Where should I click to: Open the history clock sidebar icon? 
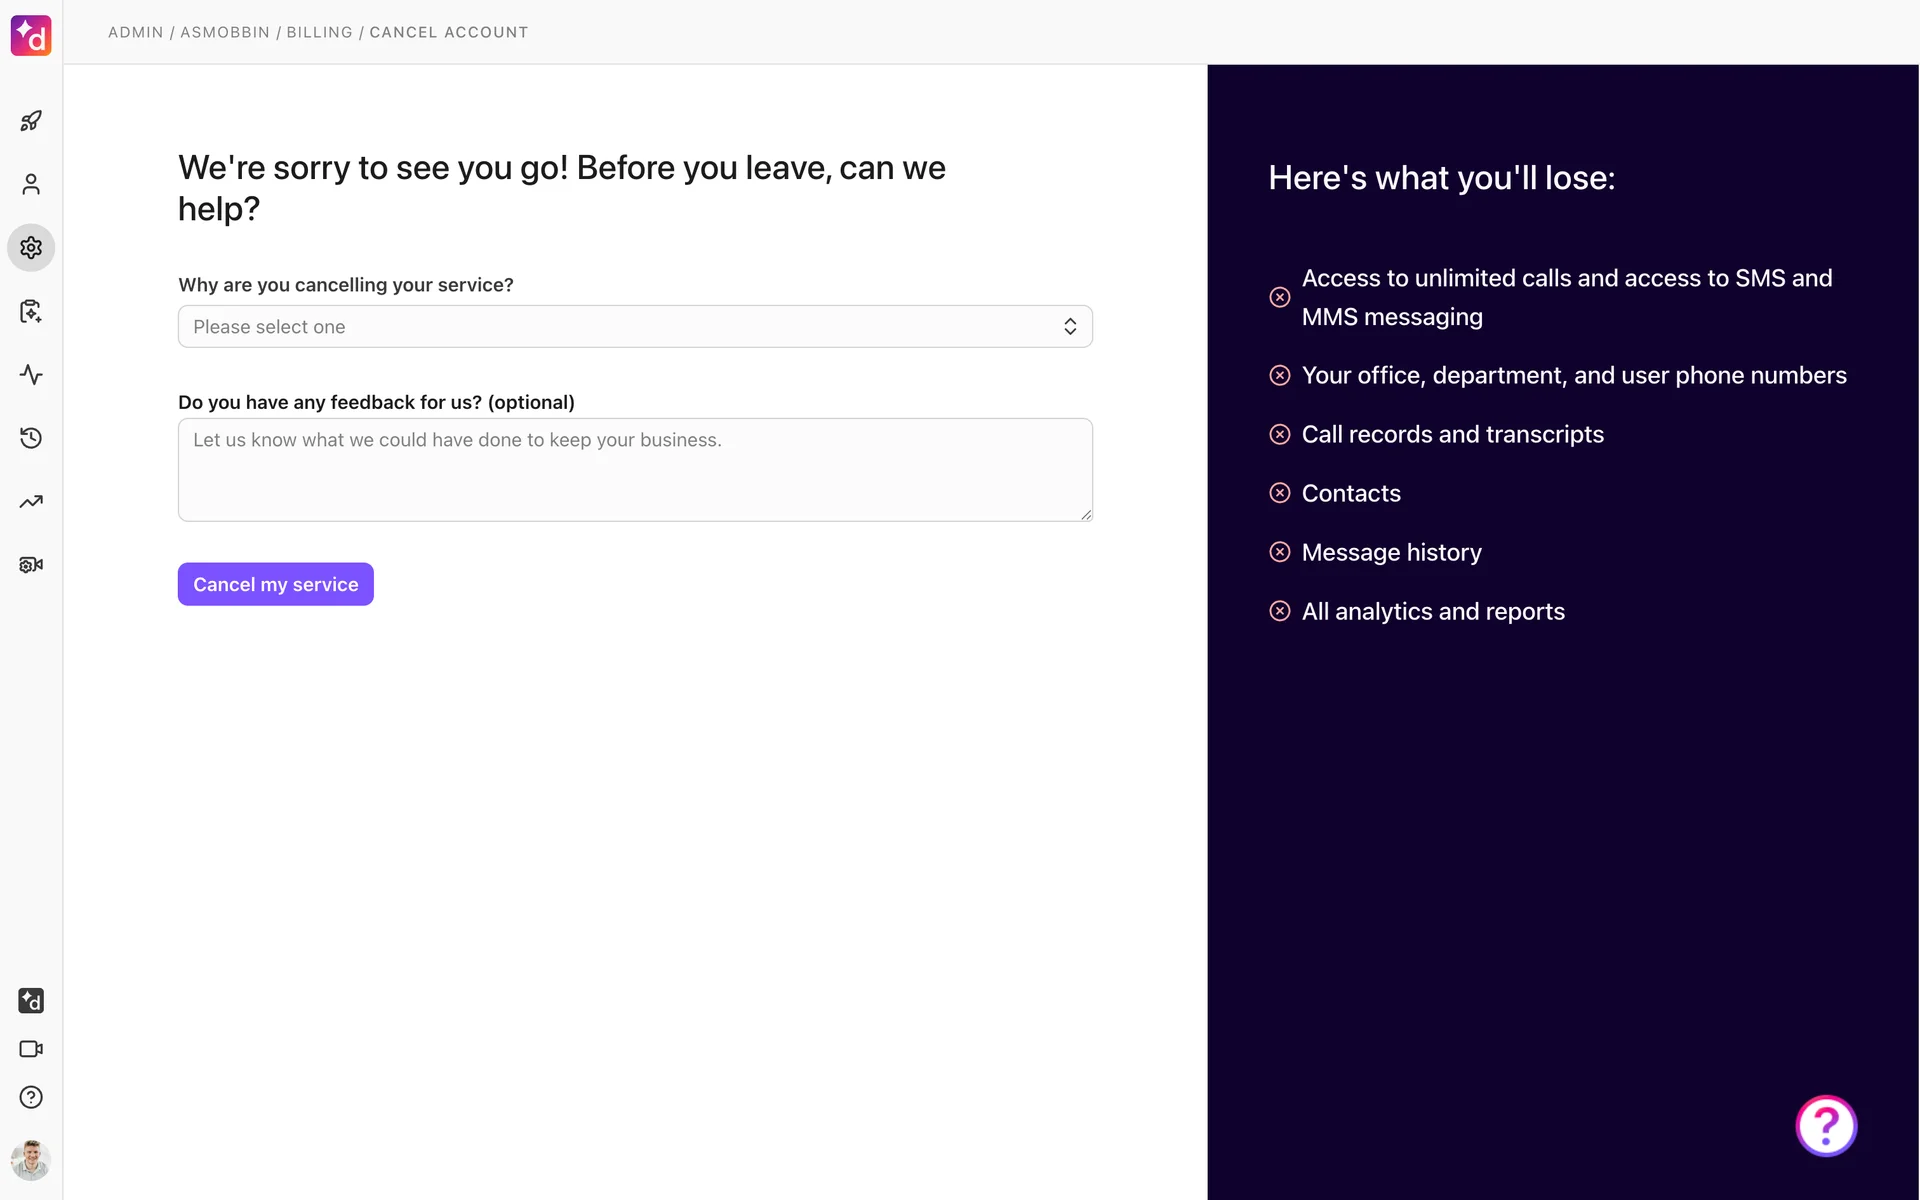(x=31, y=438)
